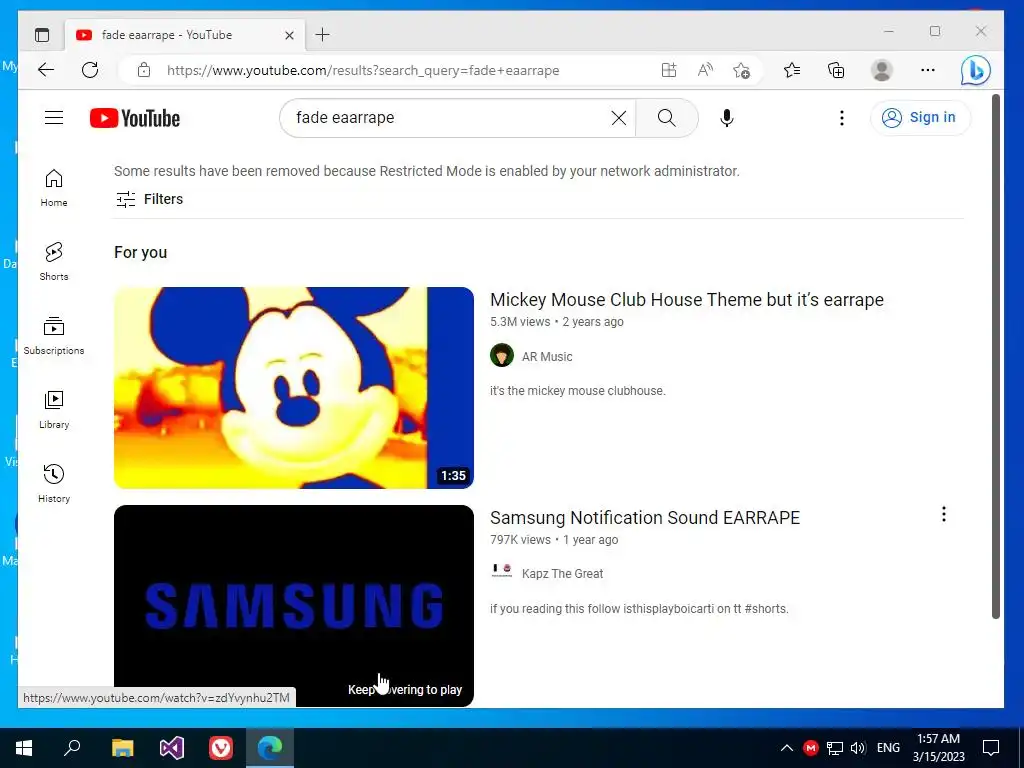The image size is (1024, 768).
Task: Open the network icon in the tray
Action: pos(835,748)
